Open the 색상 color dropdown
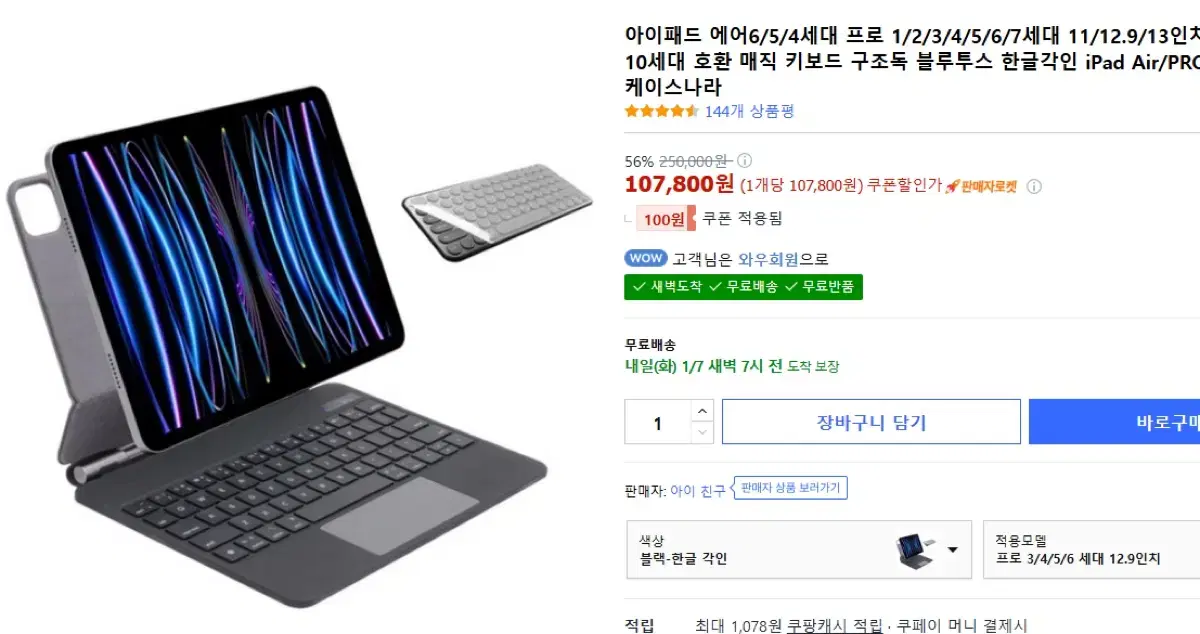The width and height of the screenshot is (1200, 634). click(799, 549)
